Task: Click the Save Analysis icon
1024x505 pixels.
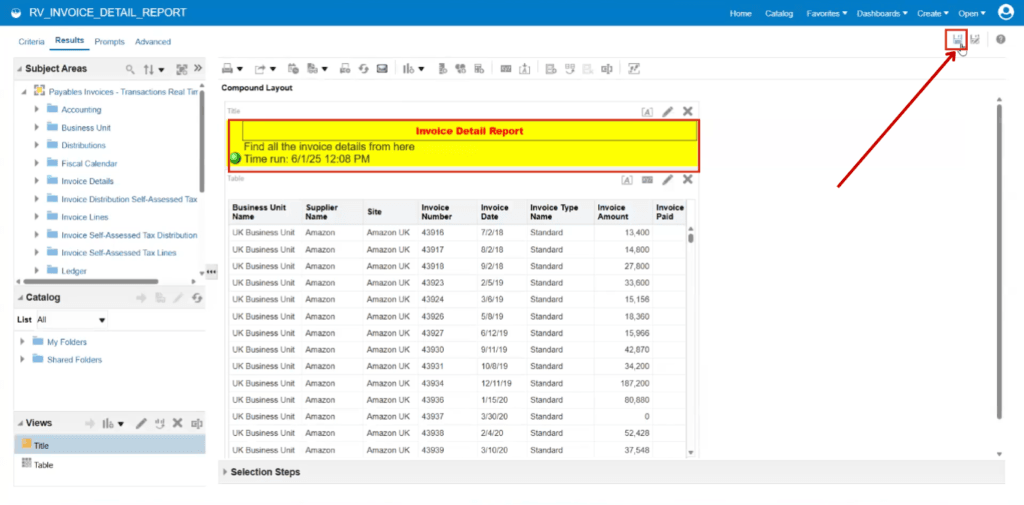Action: click(x=957, y=40)
